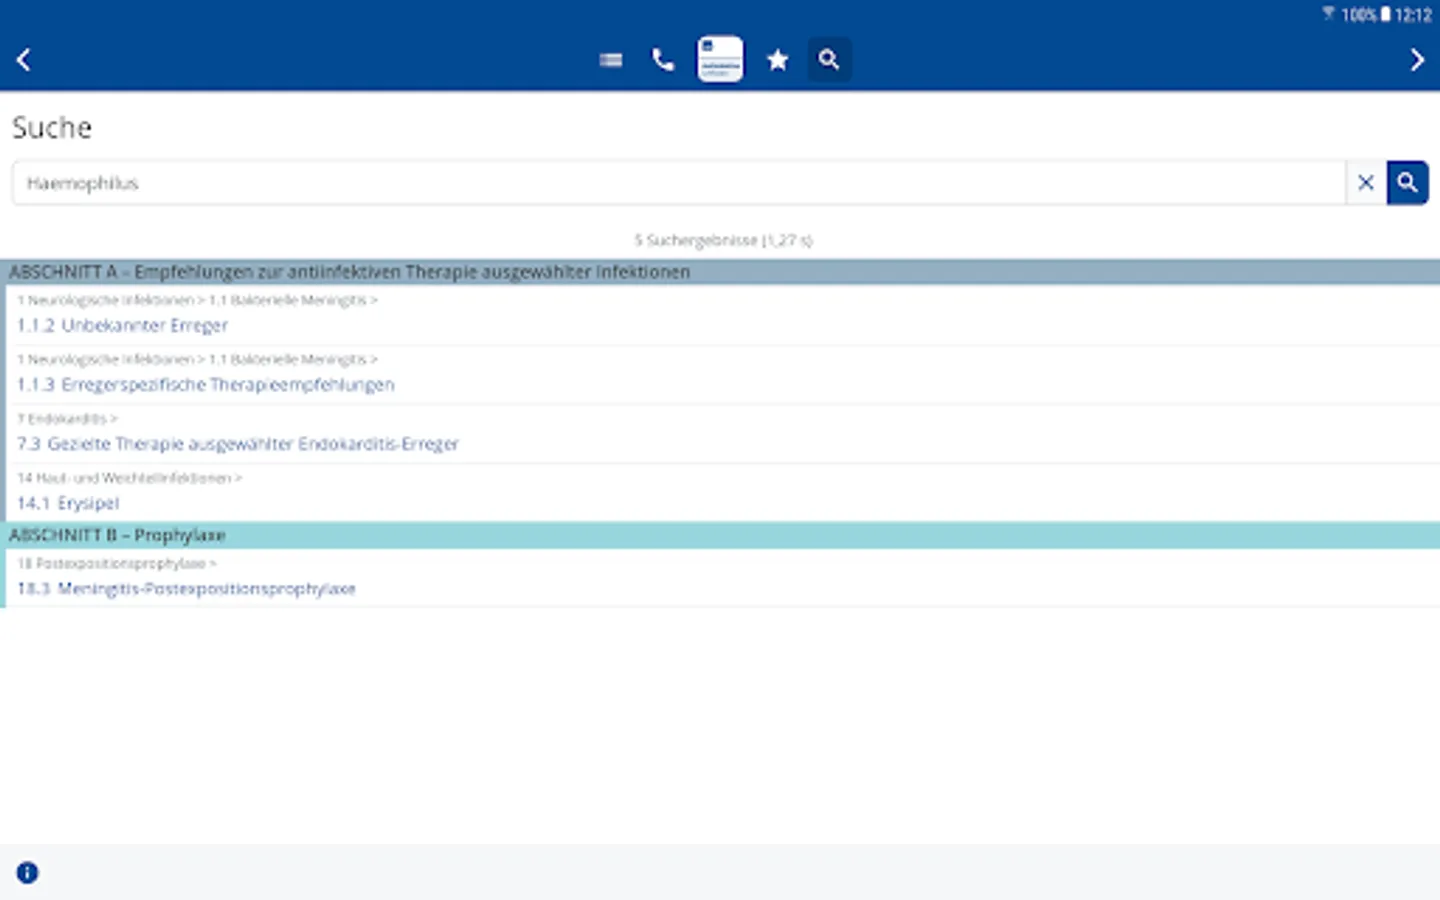The image size is (1440, 900).
Task: Check the Wi-Fi signal icon
Action: [x=1329, y=14]
